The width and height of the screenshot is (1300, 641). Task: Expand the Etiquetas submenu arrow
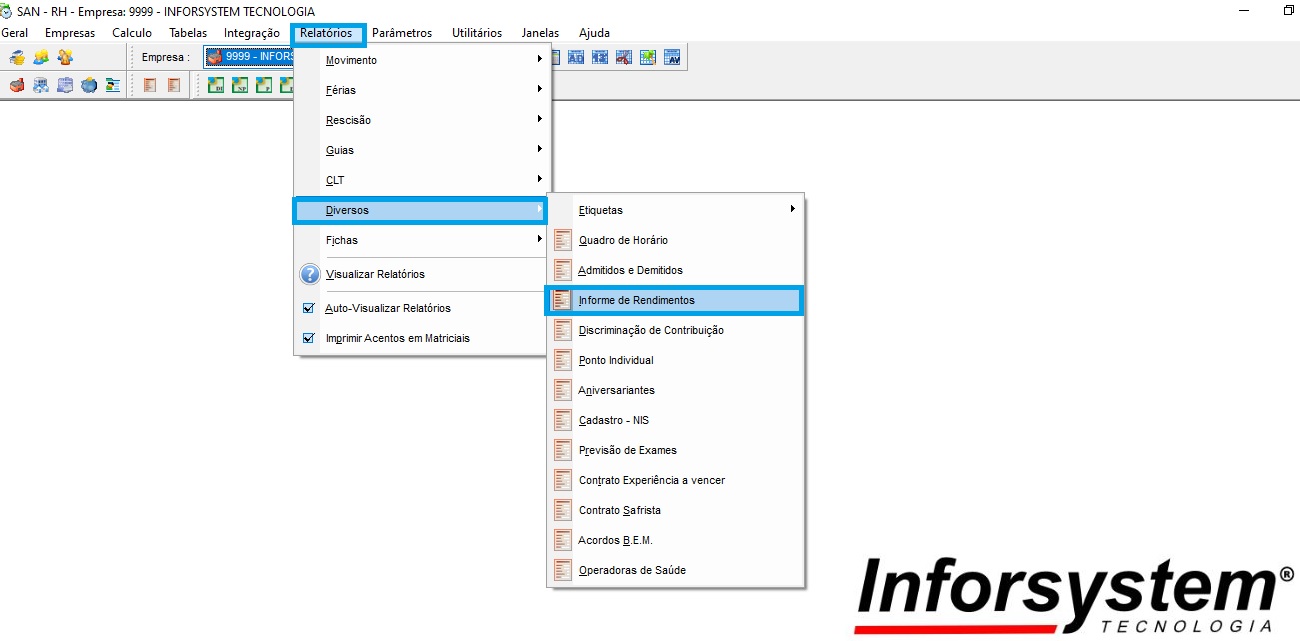[792, 210]
